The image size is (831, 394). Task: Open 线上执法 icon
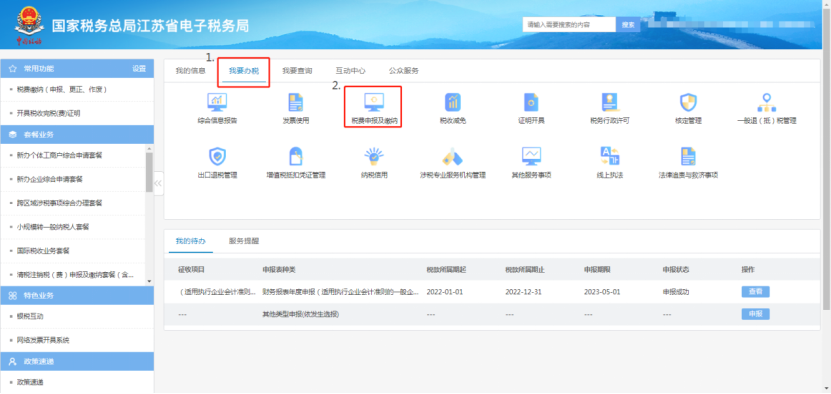tap(609, 156)
